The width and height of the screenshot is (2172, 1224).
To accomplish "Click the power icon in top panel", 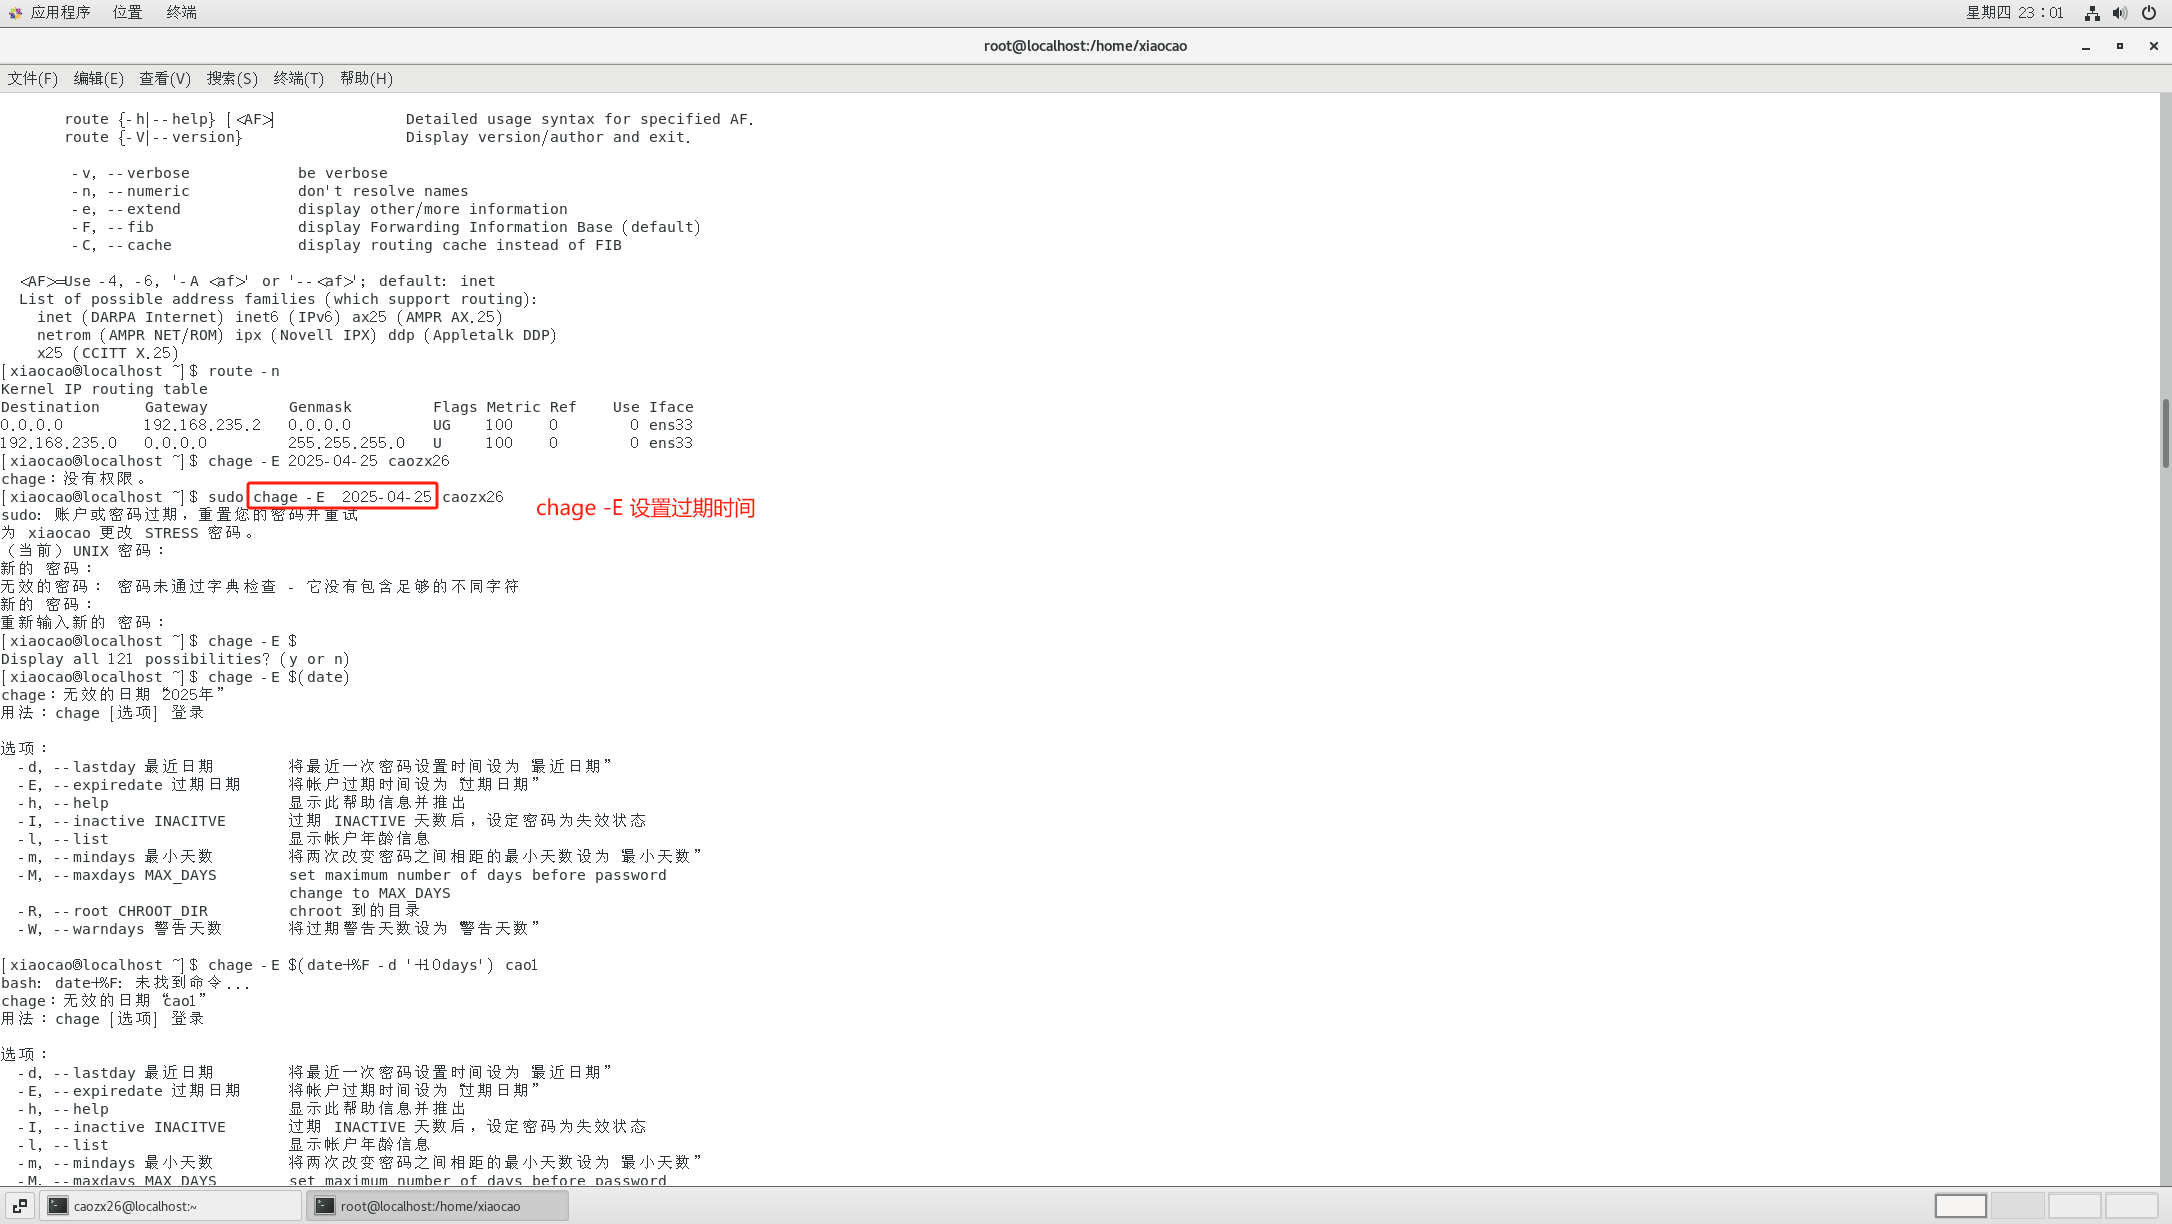I will [x=2148, y=13].
